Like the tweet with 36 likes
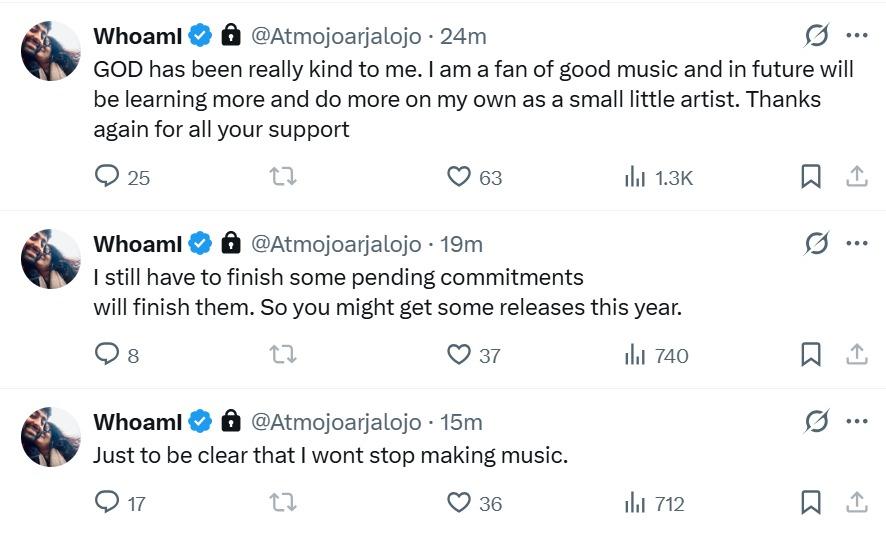Screen dimensions: 886x536 tap(459, 502)
